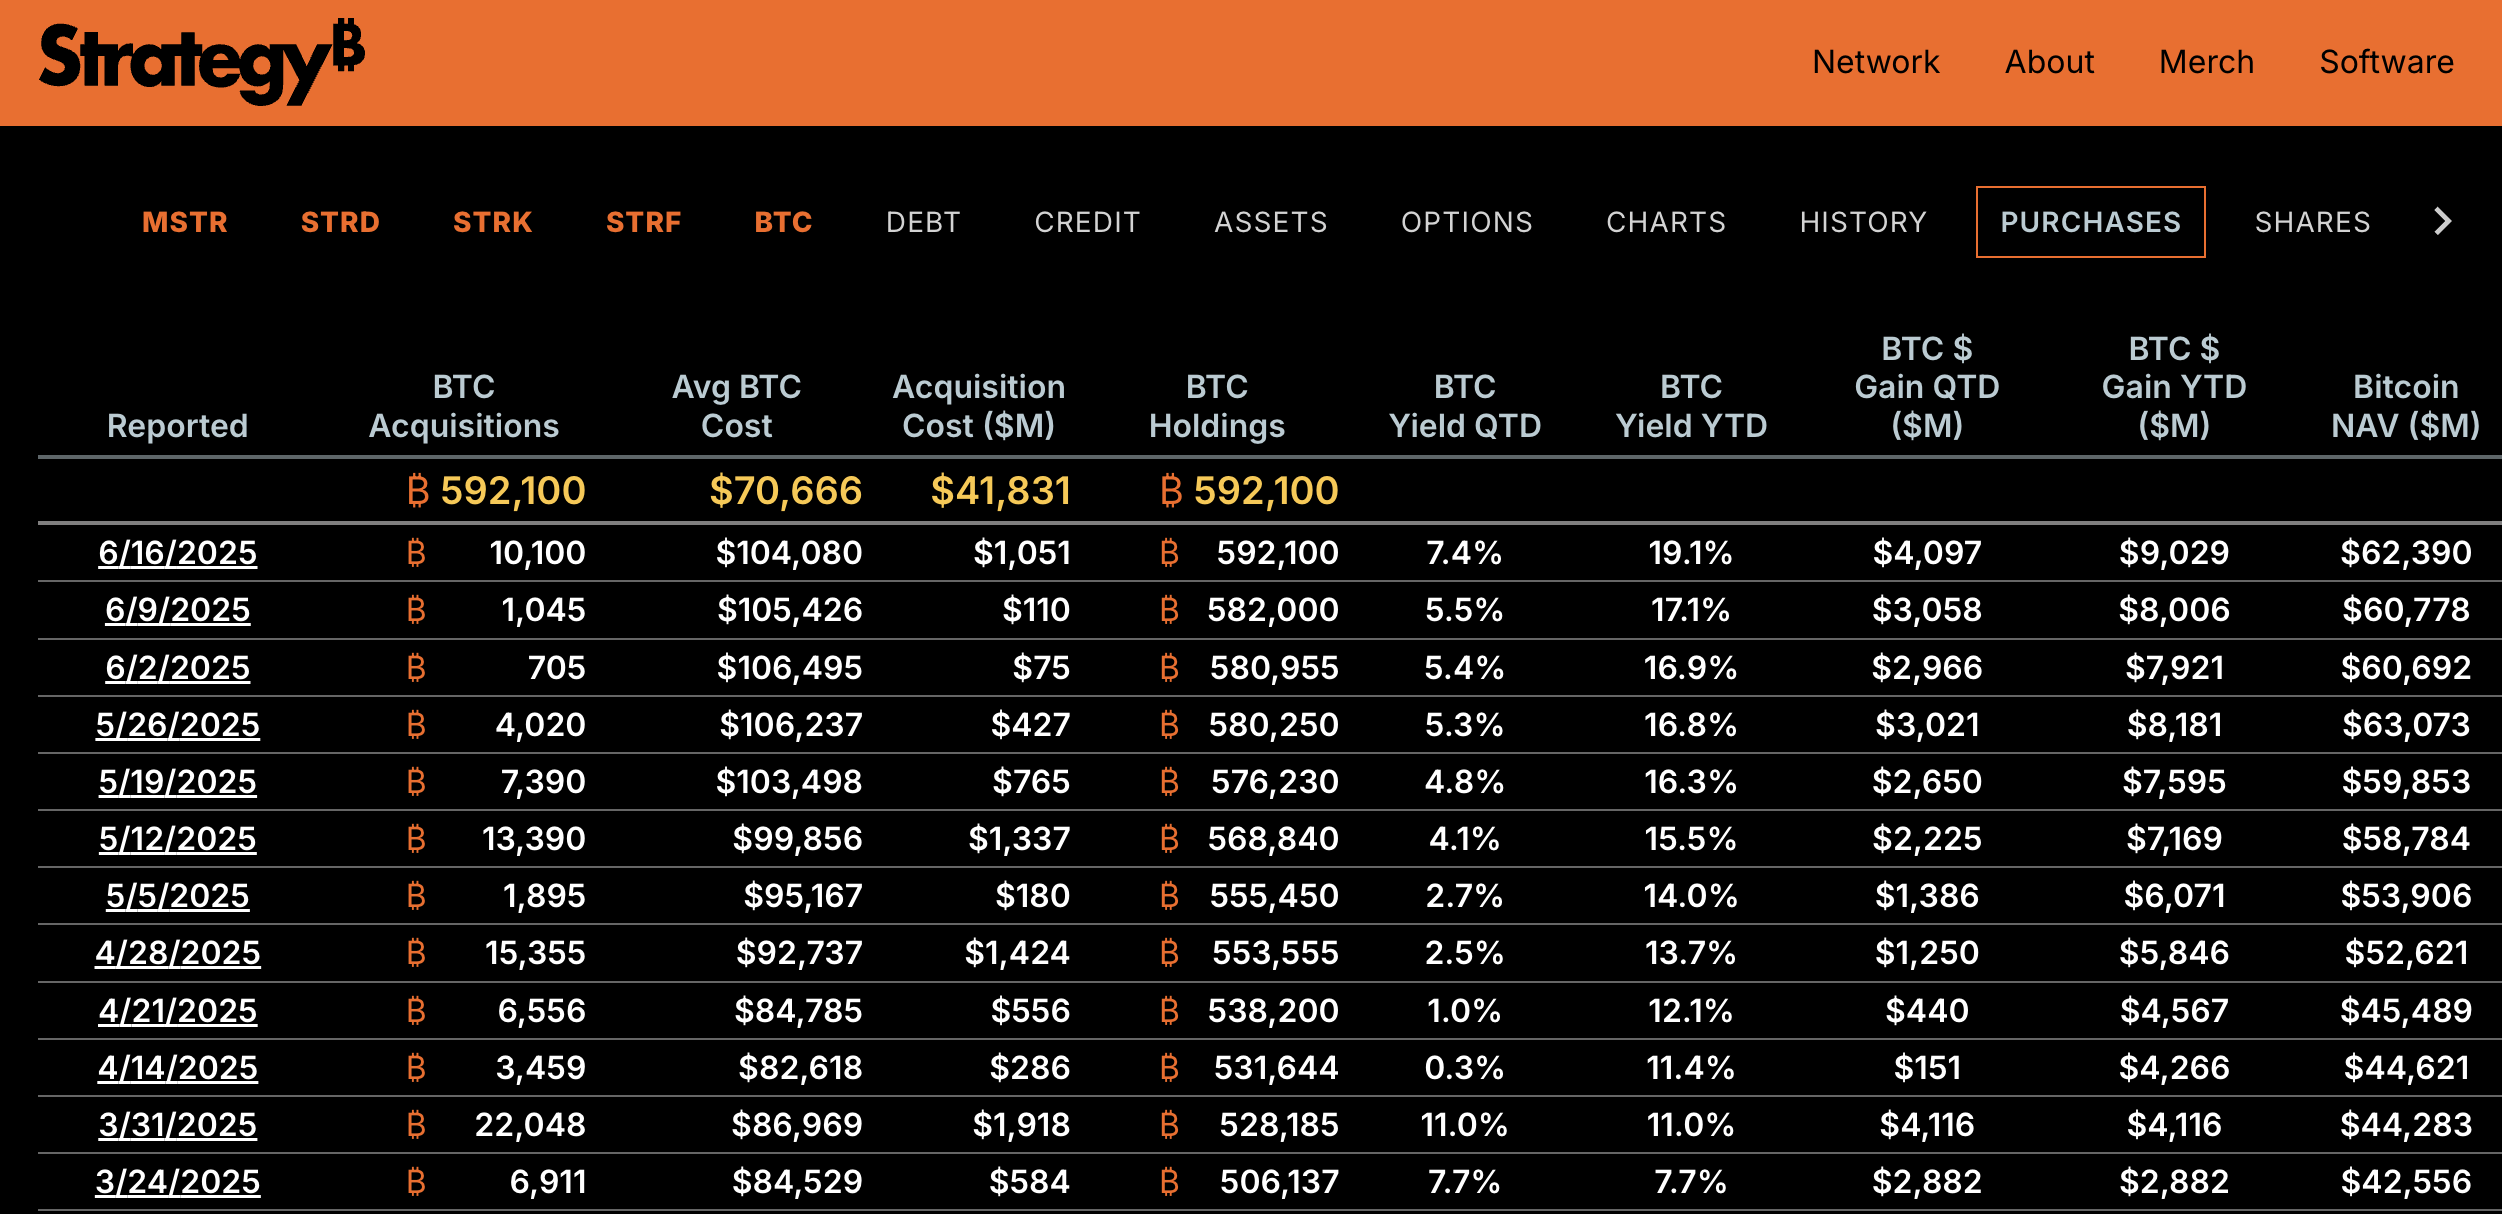
Task: Open the 5/12/2025 purchase report
Action: [177, 839]
